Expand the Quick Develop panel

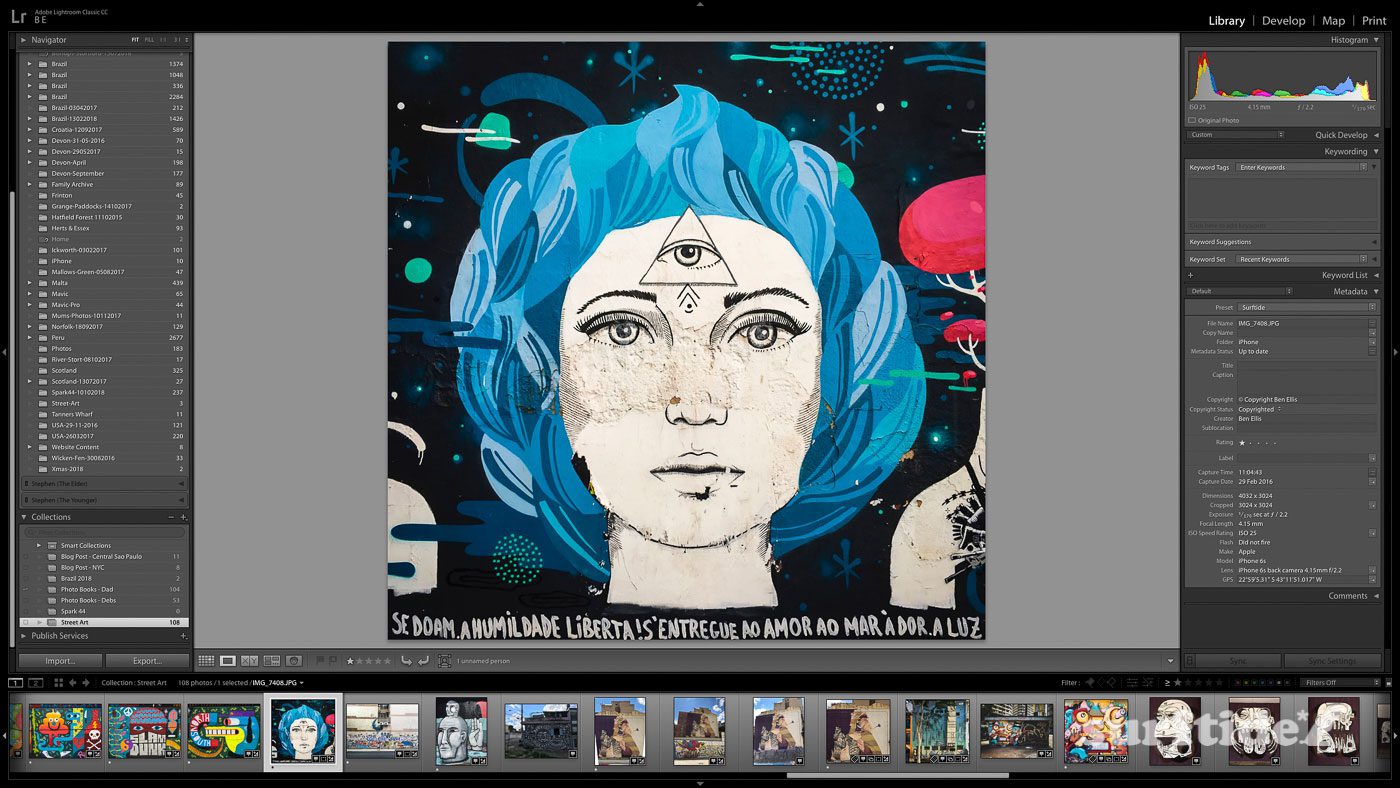point(1376,135)
